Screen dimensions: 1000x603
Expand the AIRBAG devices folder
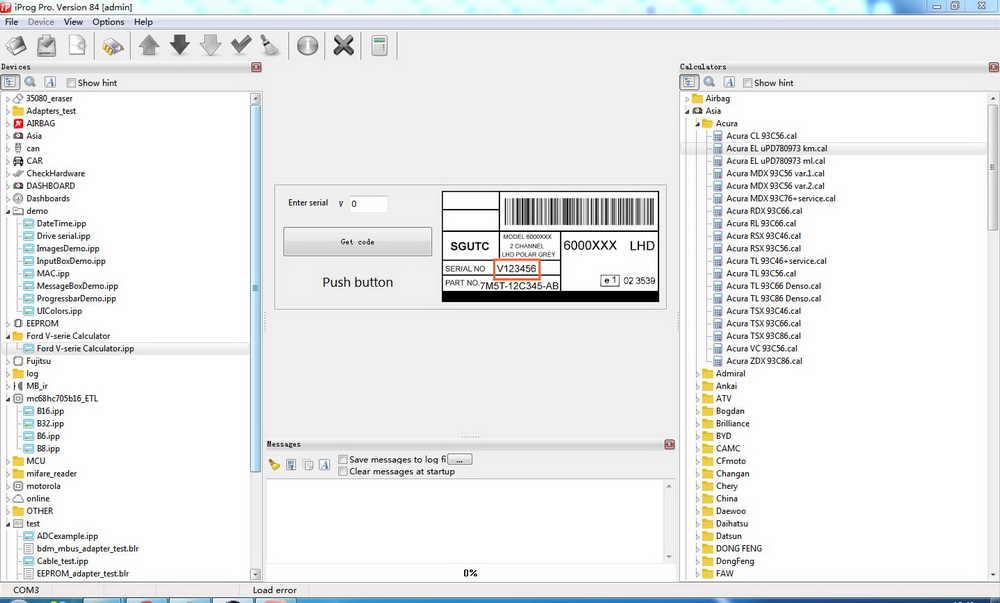click(8, 124)
